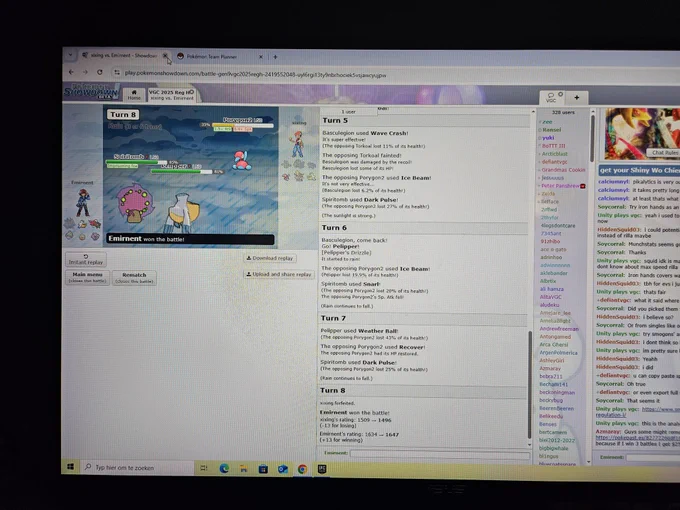The width and height of the screenshot is (680, 510).
Task: Click Porygon2's yellow HP bar
Action: coord(243,125)
